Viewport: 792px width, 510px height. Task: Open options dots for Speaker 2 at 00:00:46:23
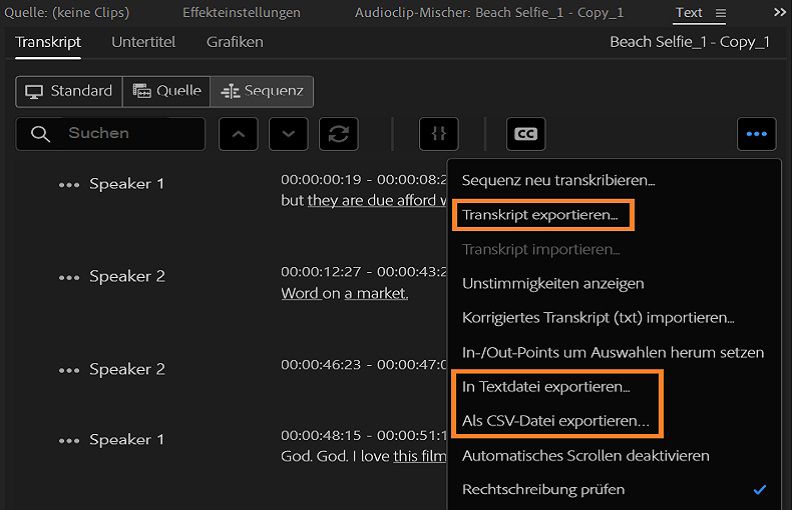point(69,371)
